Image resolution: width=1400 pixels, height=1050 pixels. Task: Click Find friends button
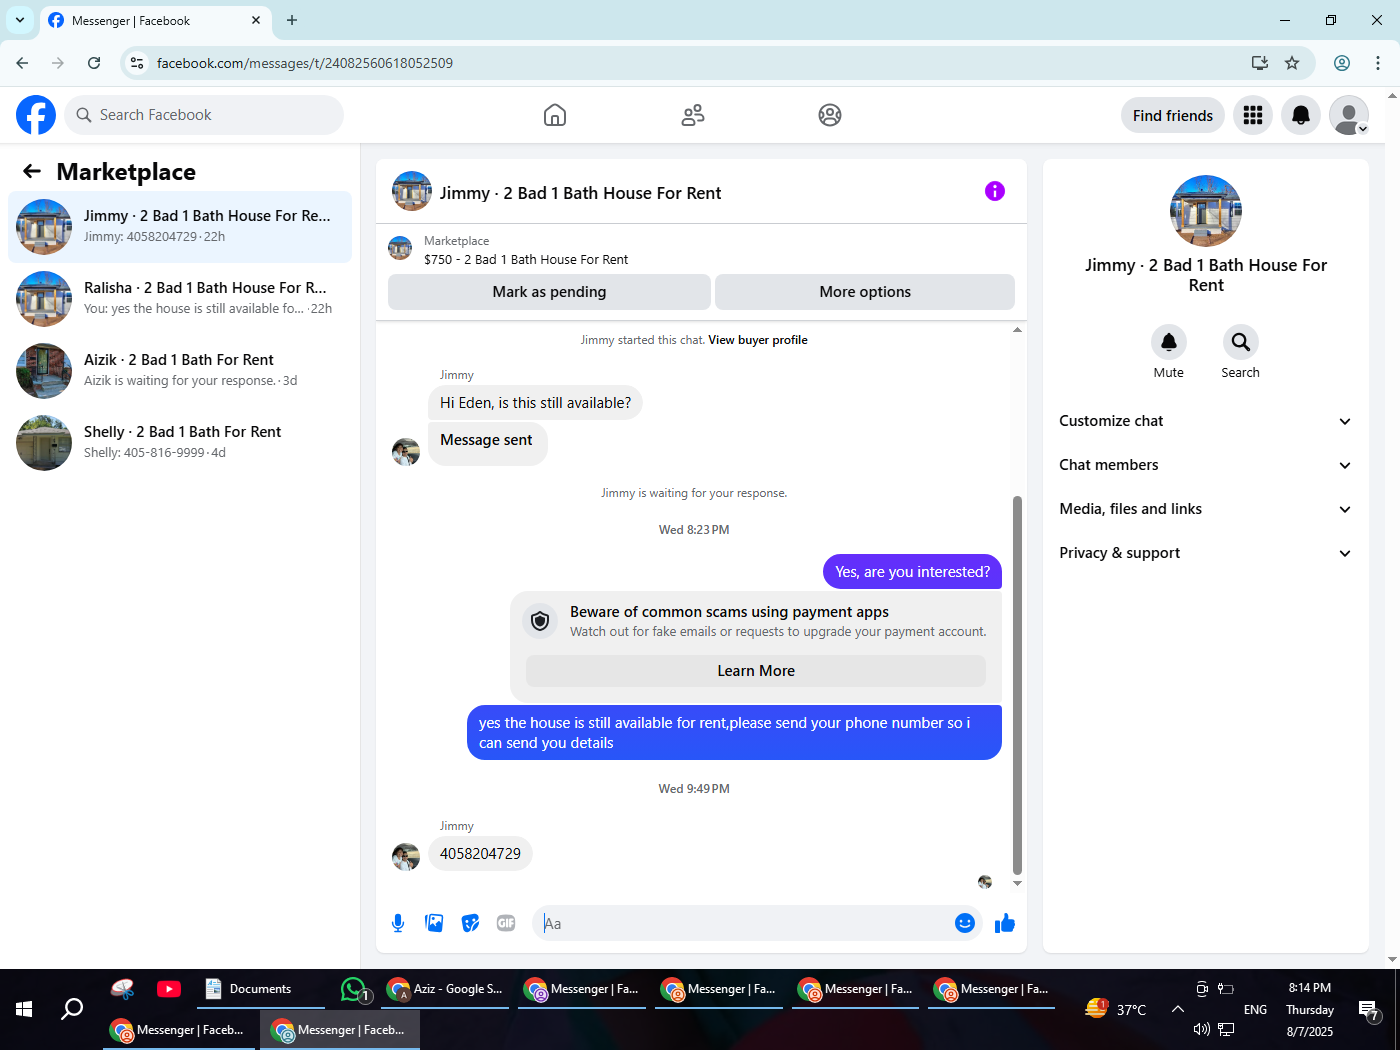pos(1173,115)
